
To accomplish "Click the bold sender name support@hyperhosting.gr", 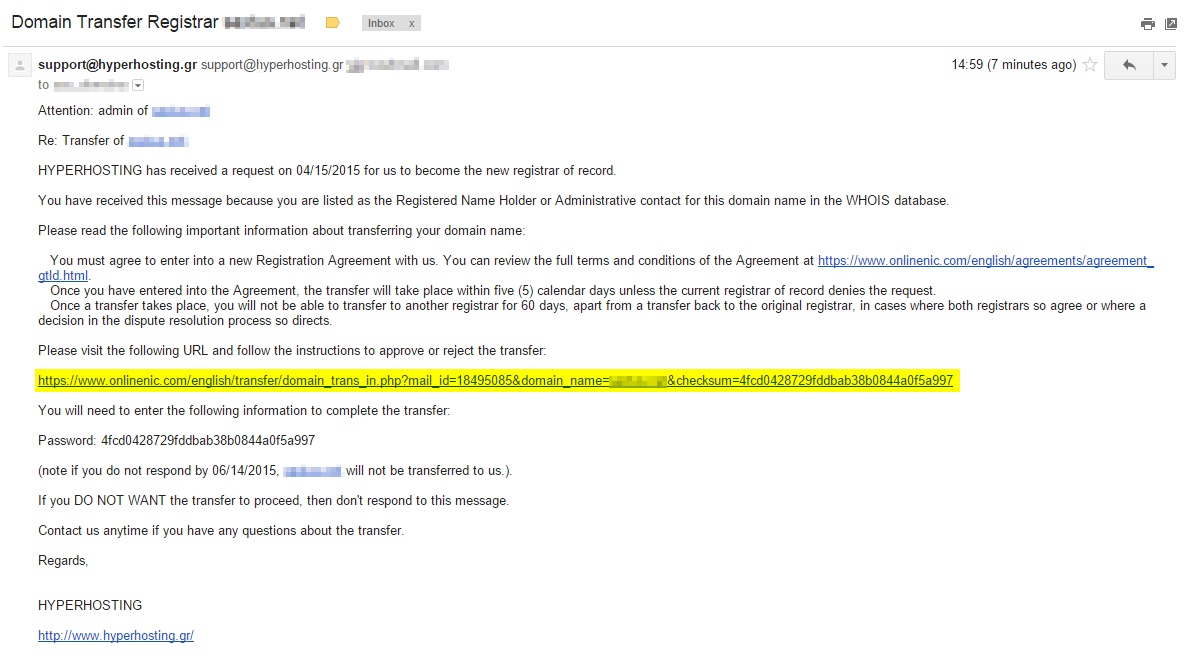I will [x=118, y=65].
